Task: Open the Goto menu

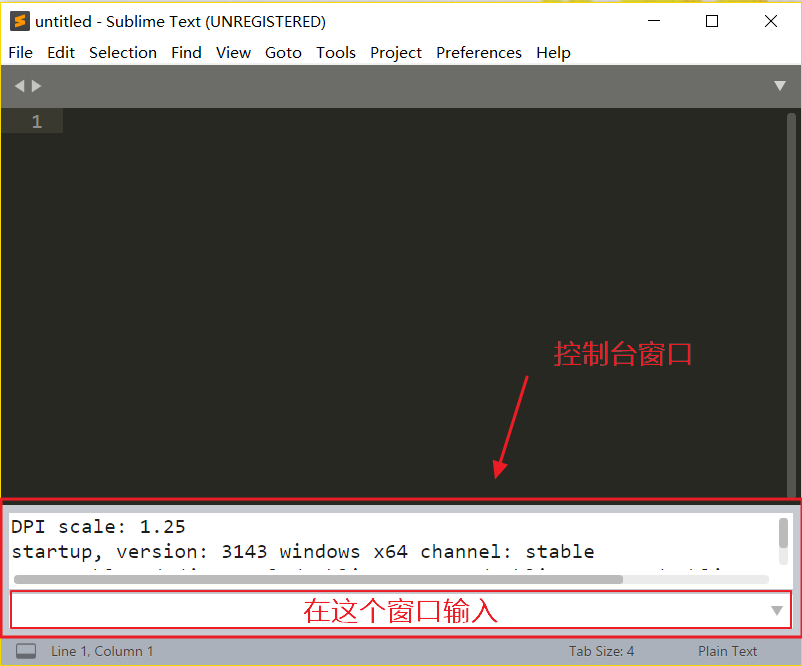Action: tap(283, 53)
